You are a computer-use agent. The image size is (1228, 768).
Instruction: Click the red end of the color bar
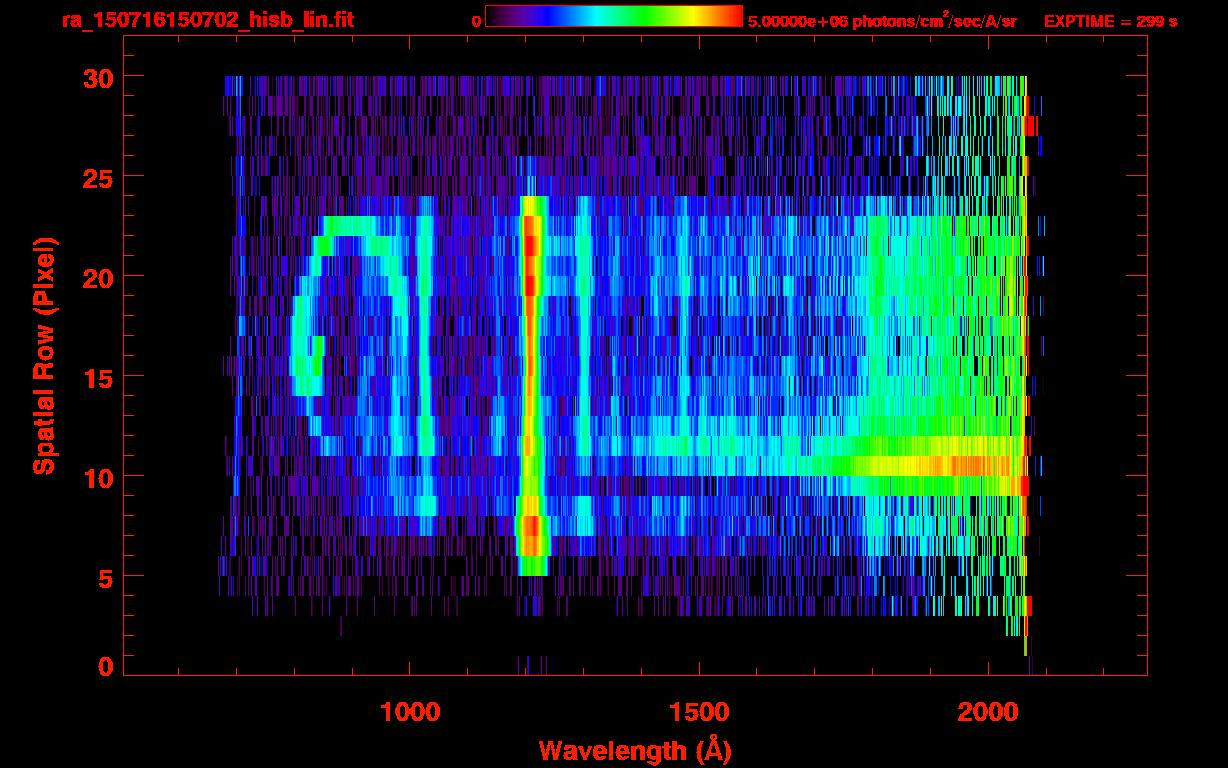tap(730, 16)
